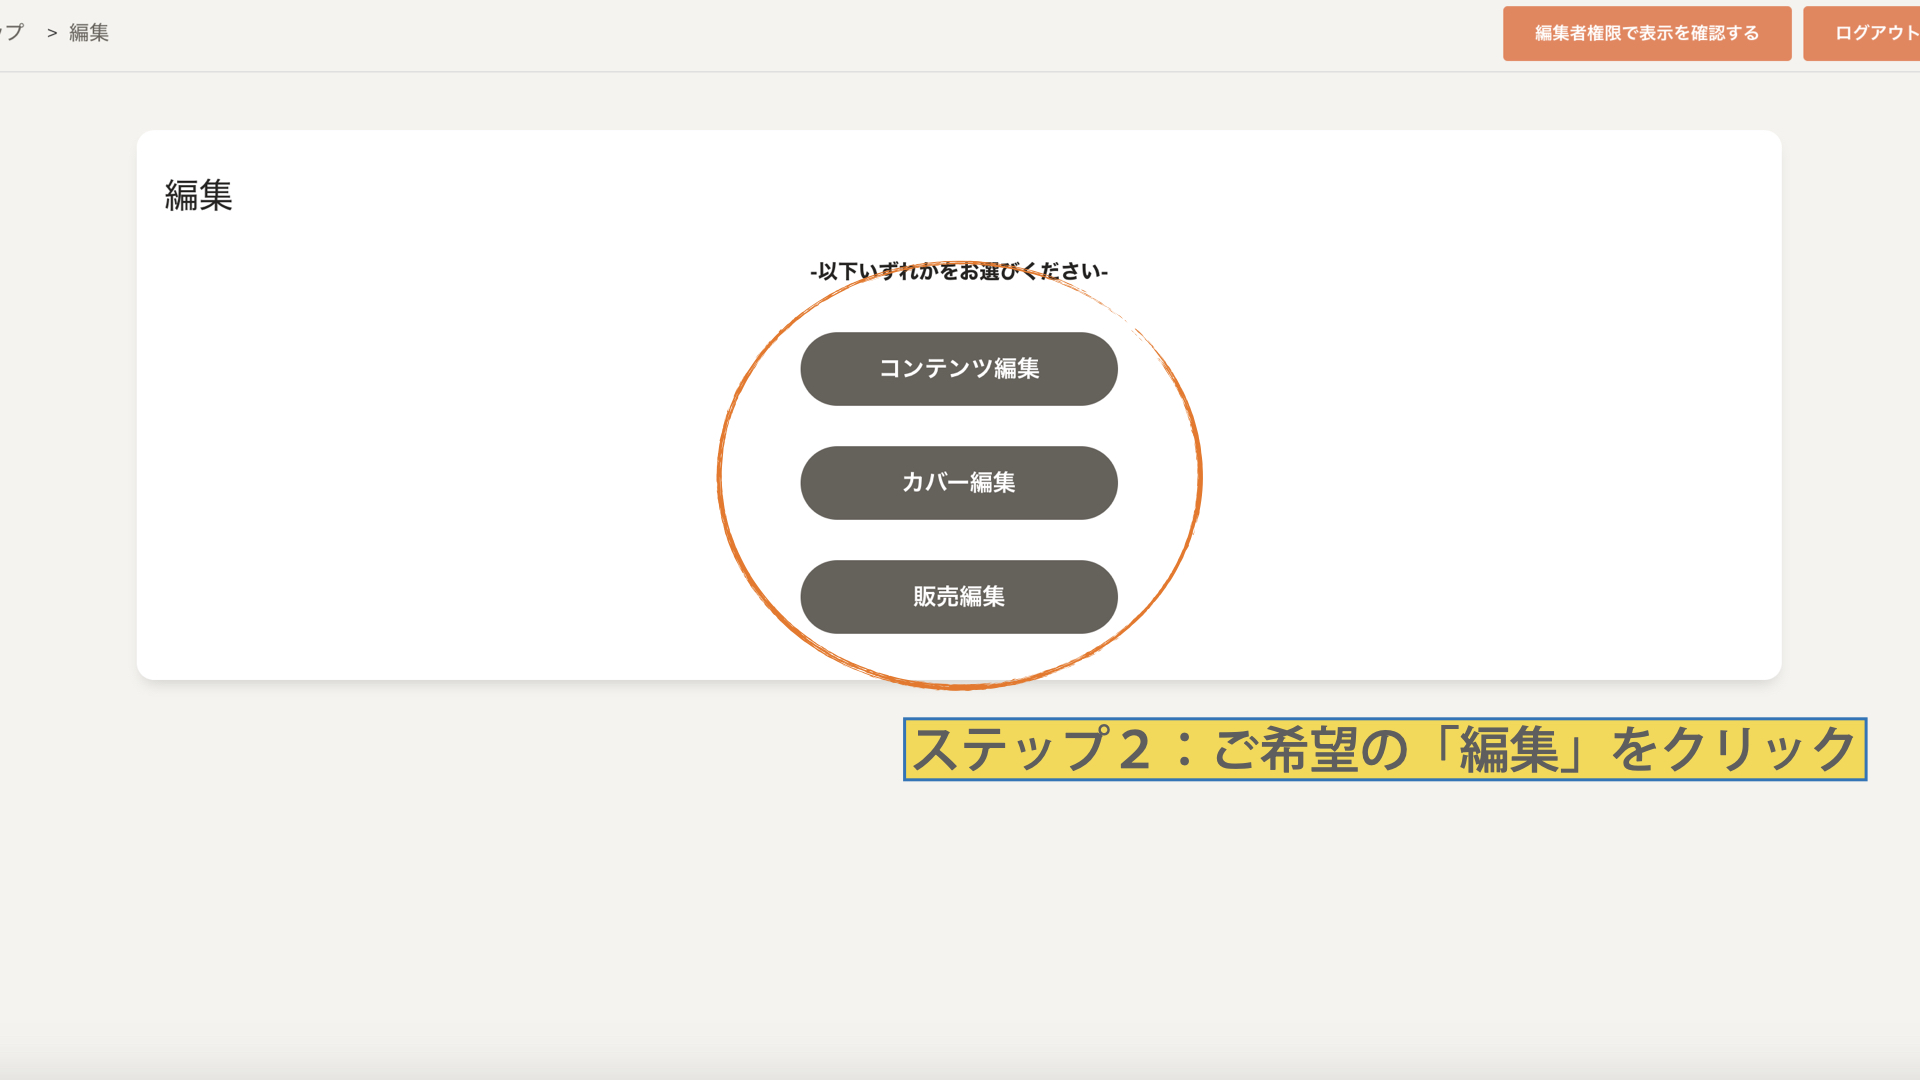
Task: Select the カバー編集 button
Action: pos(958,483)
